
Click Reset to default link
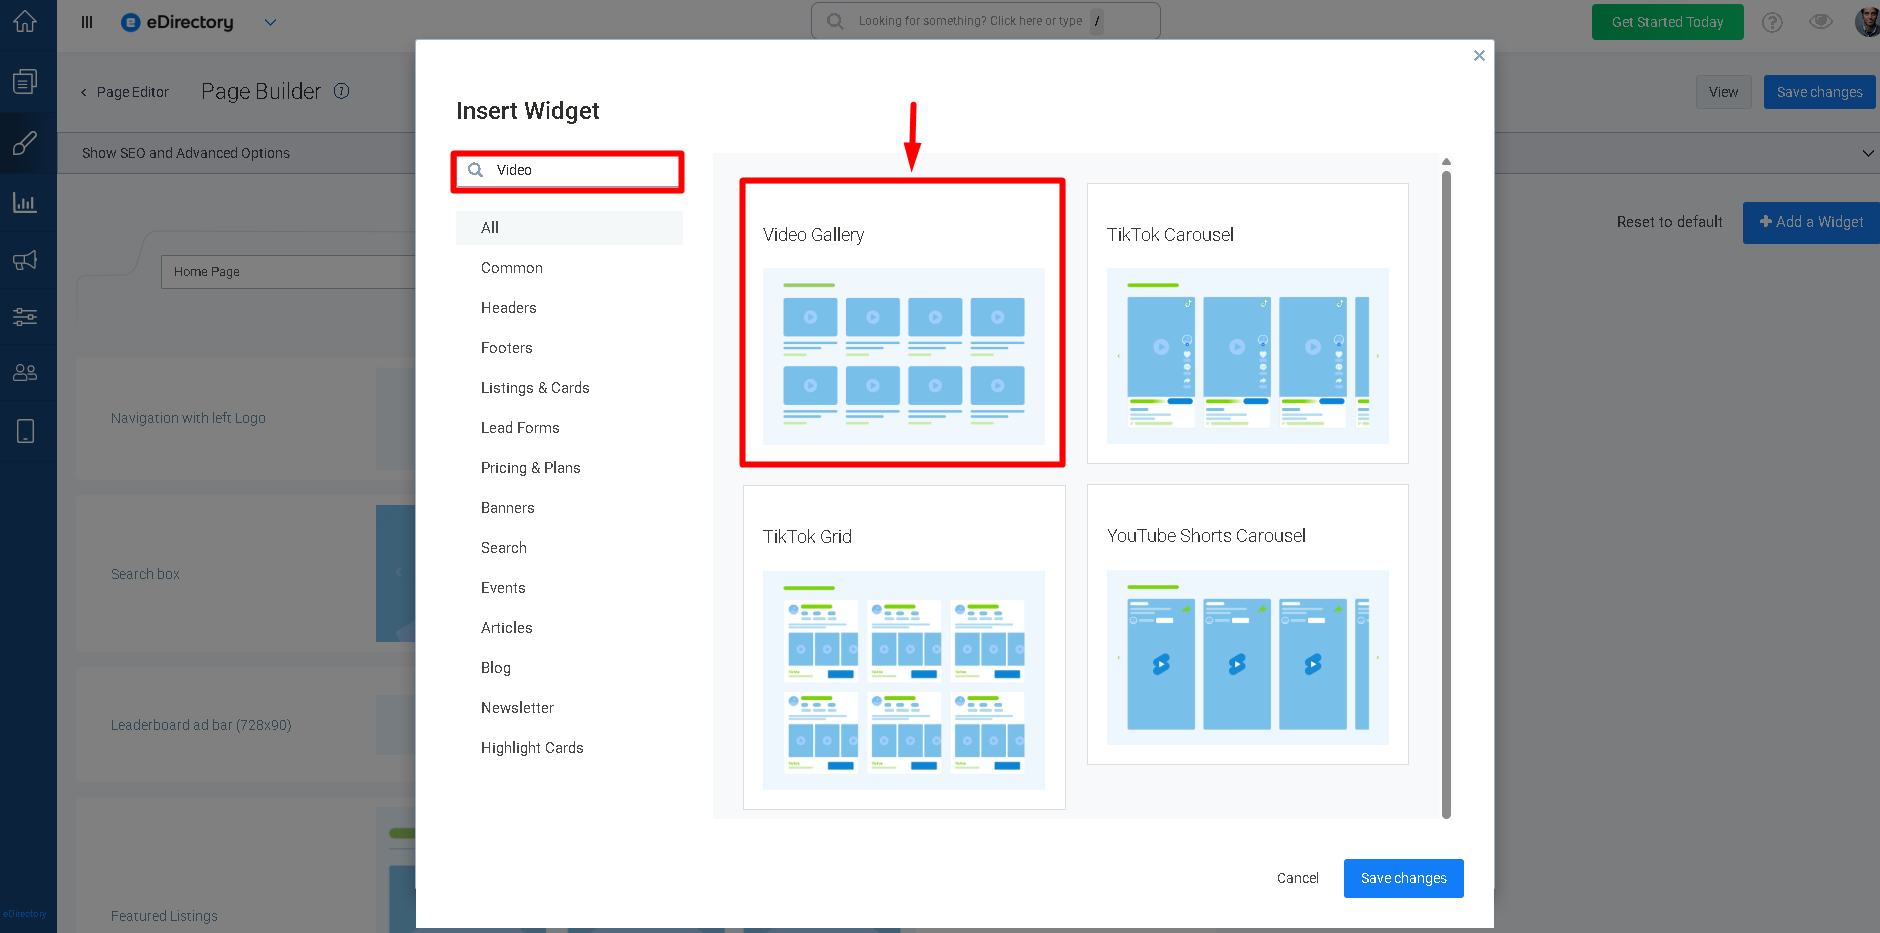(1670, 222)
